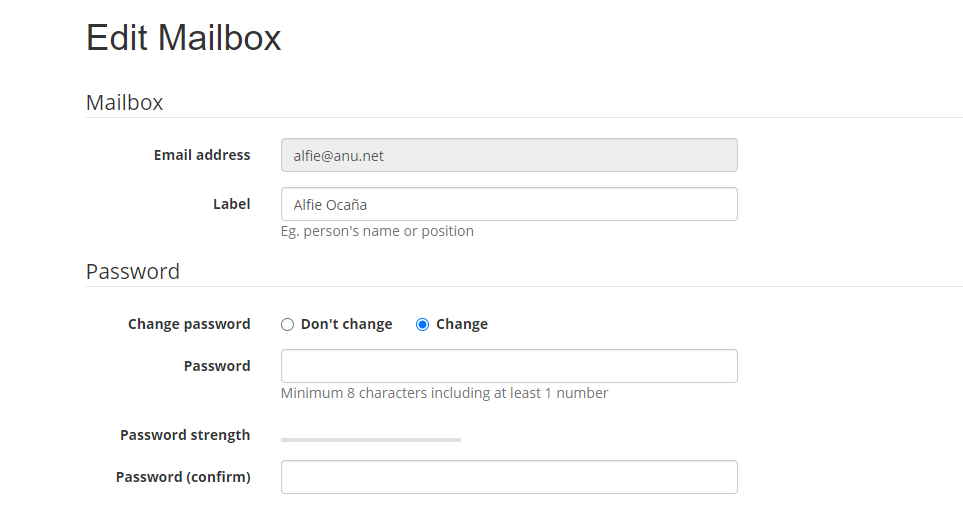Screen dimensions: 963x508
Task: Click the "Password (confirm)" field label
Action: click(183, 477)
